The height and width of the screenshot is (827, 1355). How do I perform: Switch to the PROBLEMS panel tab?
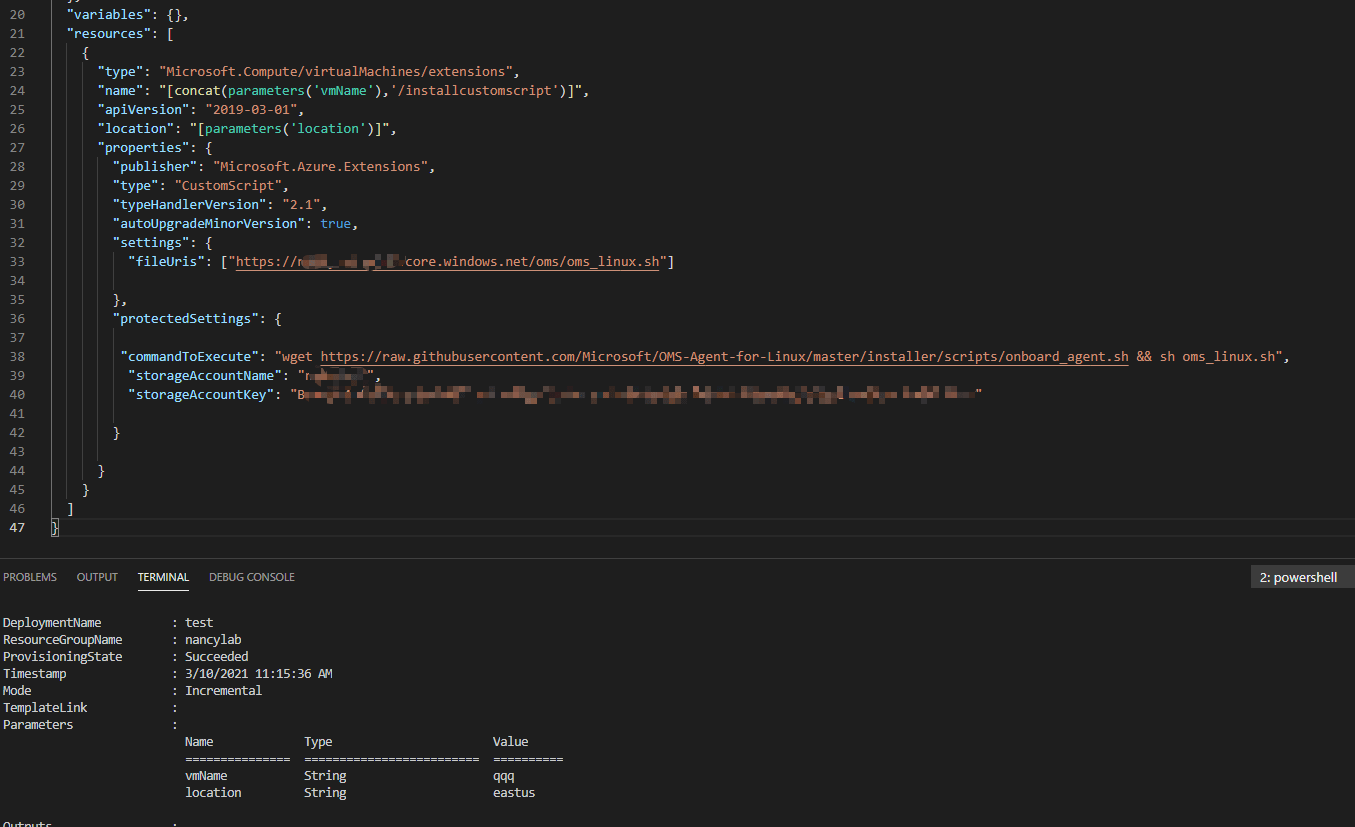point(30,577)
